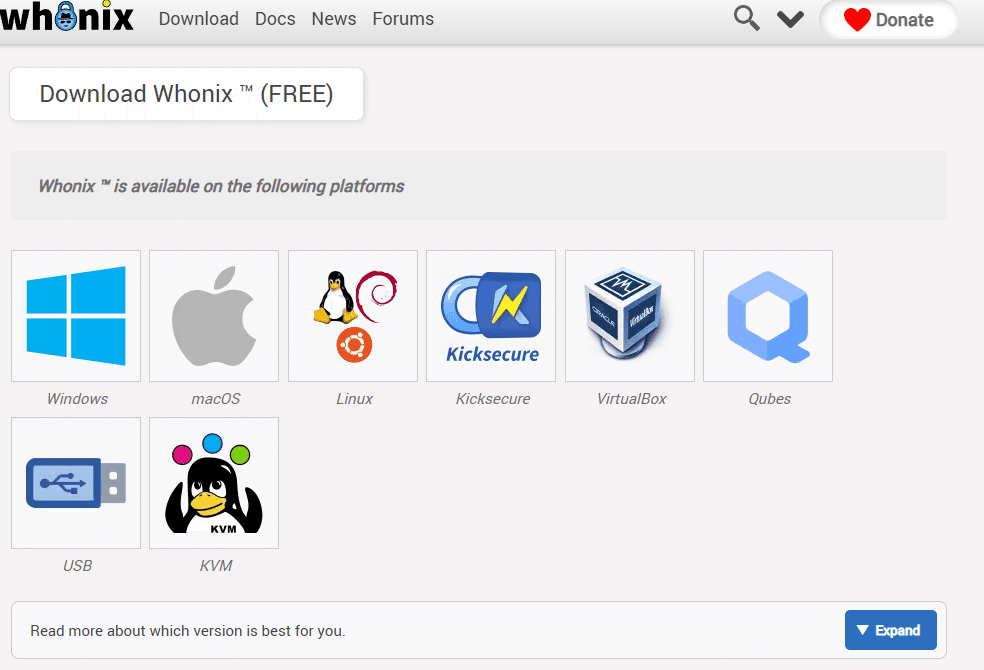
Task: Click the USB caption link
Action: point(77,565)
